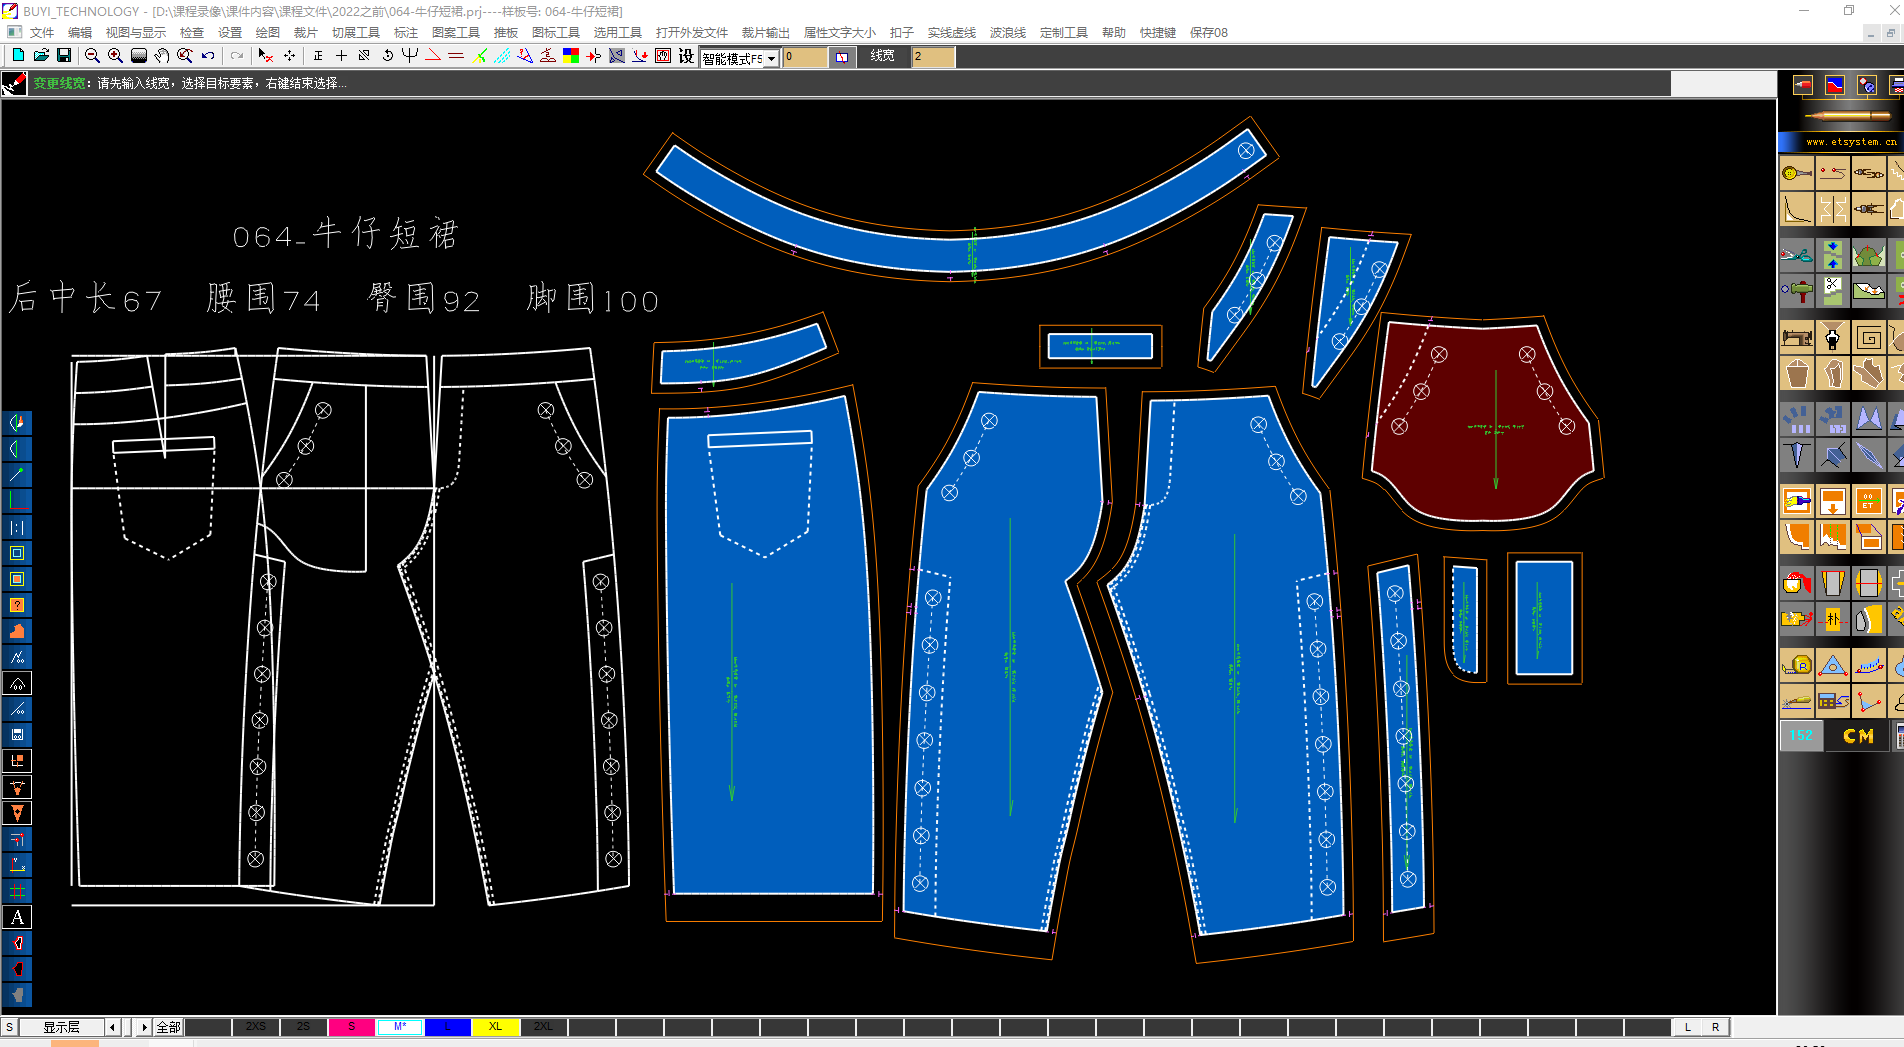This screenshot has width=1904, height=1047.
Task: Select the Zoom in magnifier tool
Action: [x=115, y=56]
